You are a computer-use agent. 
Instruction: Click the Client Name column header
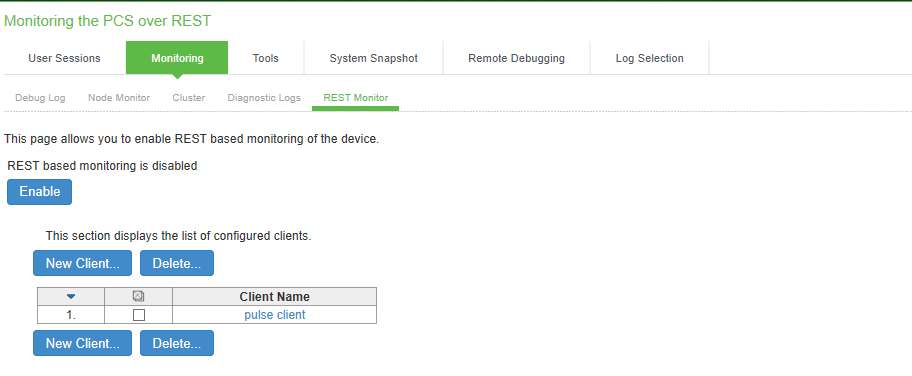tap(275, 297)
